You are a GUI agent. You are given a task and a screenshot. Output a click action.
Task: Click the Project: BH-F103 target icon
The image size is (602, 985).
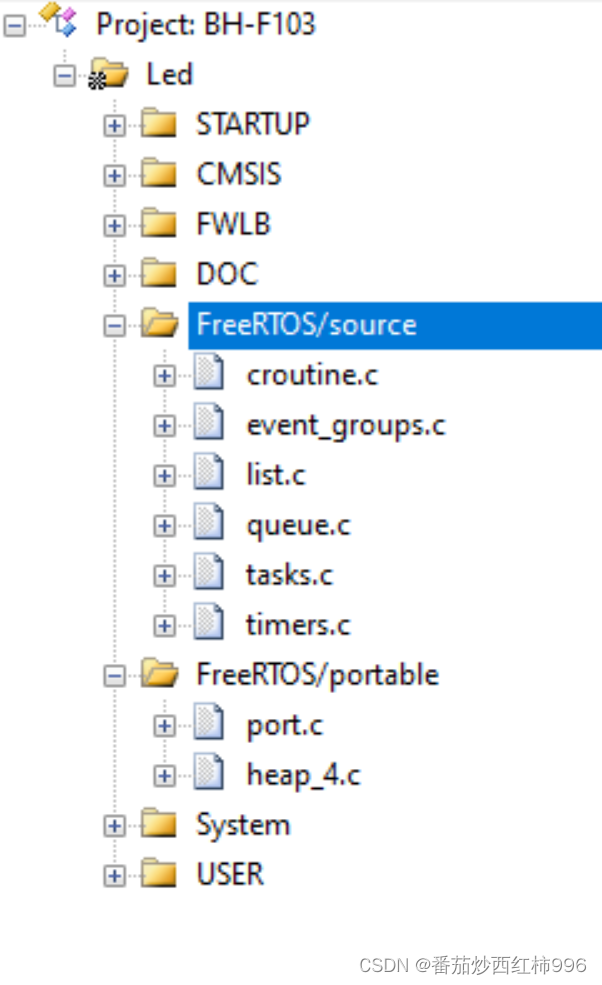pos(58,22)
